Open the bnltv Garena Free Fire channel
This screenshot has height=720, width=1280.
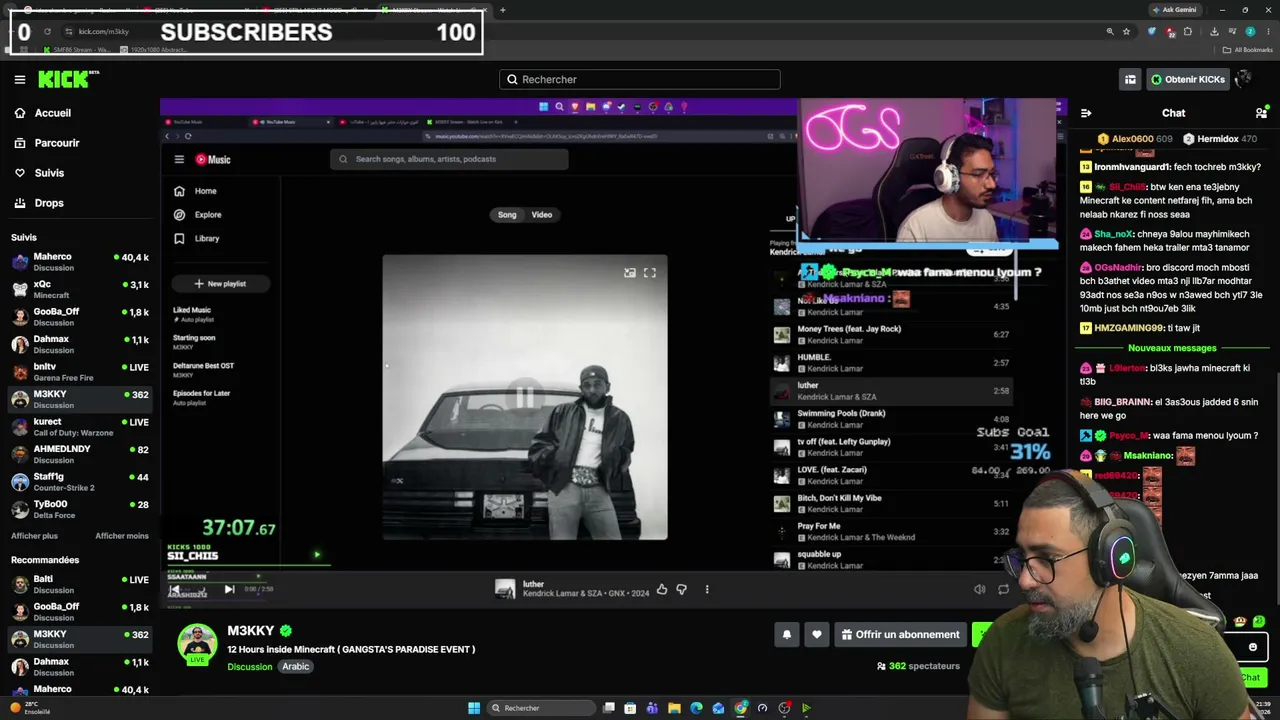coord(80,372)
